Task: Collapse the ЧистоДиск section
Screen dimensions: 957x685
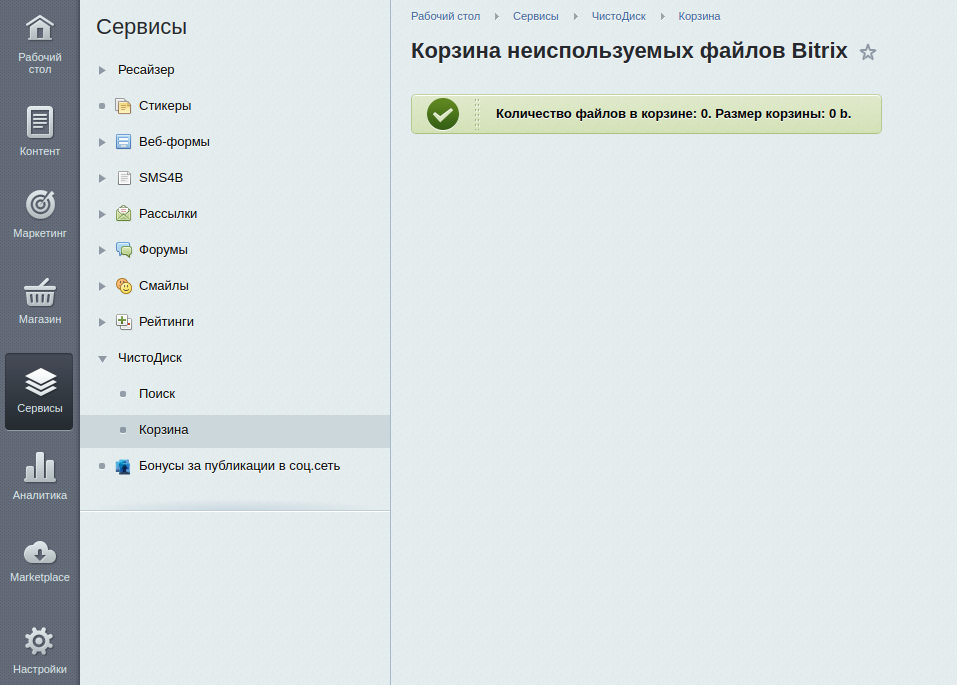Action: point(100,357)
